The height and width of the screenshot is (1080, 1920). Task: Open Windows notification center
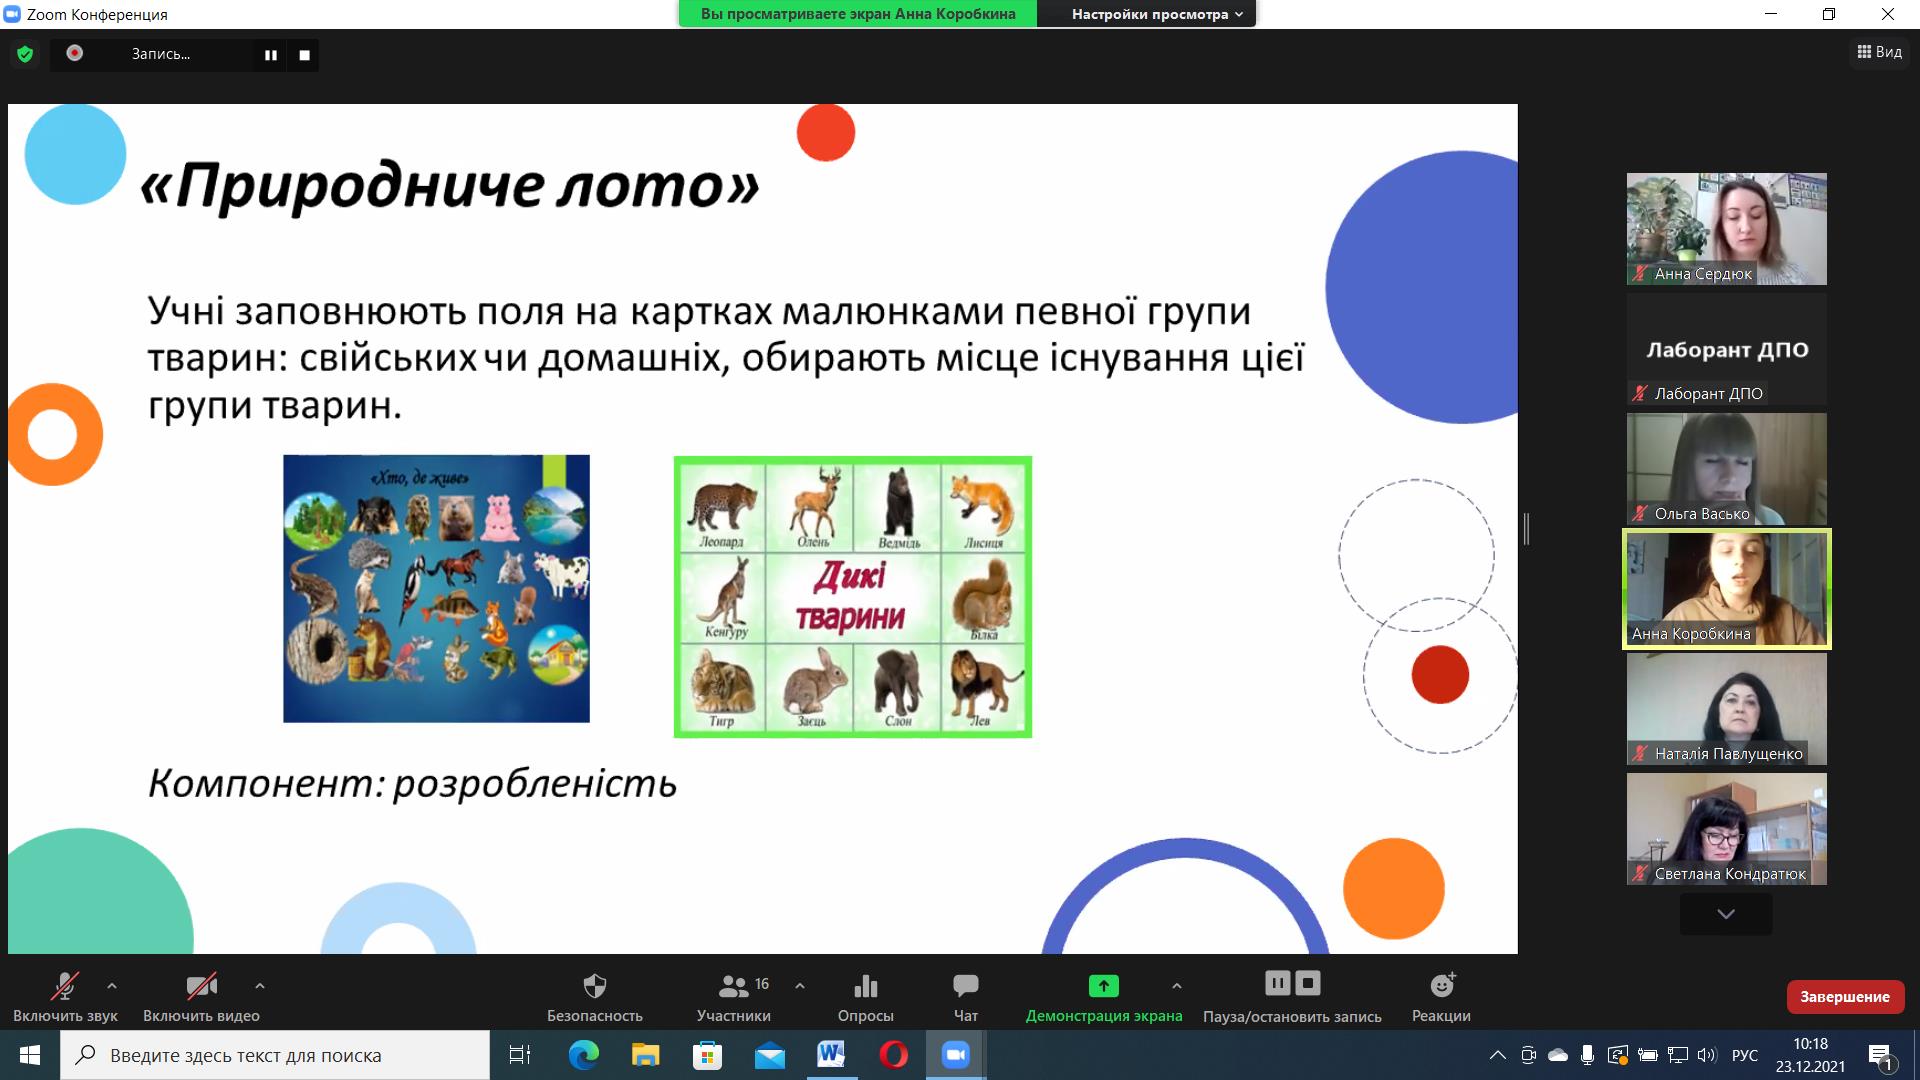(x=1881, y=1055)
